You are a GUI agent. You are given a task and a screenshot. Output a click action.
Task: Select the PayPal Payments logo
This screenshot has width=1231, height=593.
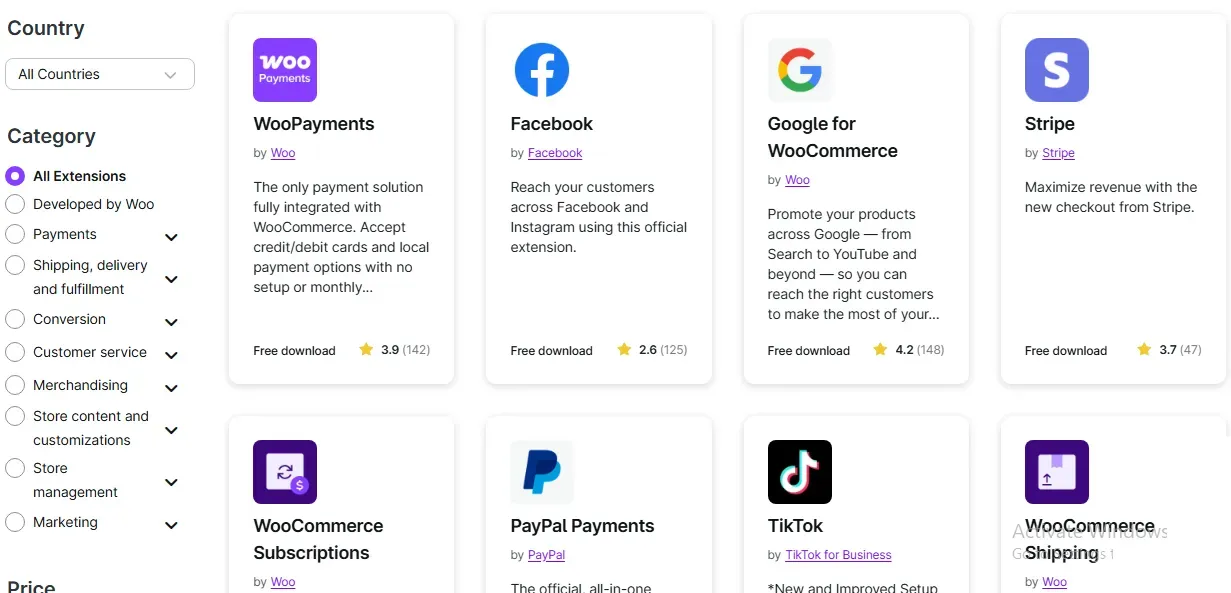point(541,471)
